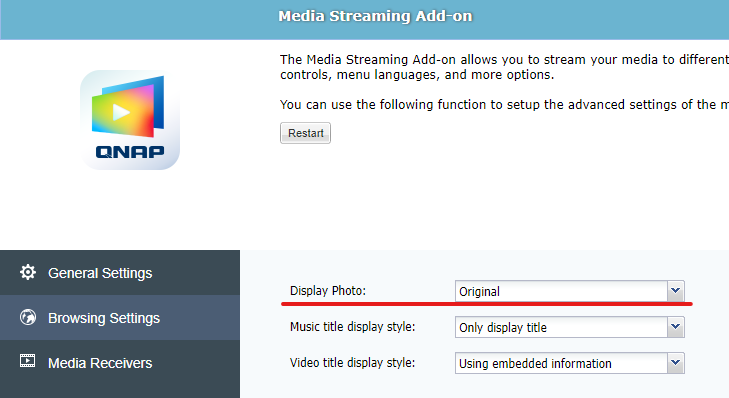This screenshot has height=398, width=729.
Task: Click the QNAP wordmark under the logo
Action: click(x=130, y=152)
